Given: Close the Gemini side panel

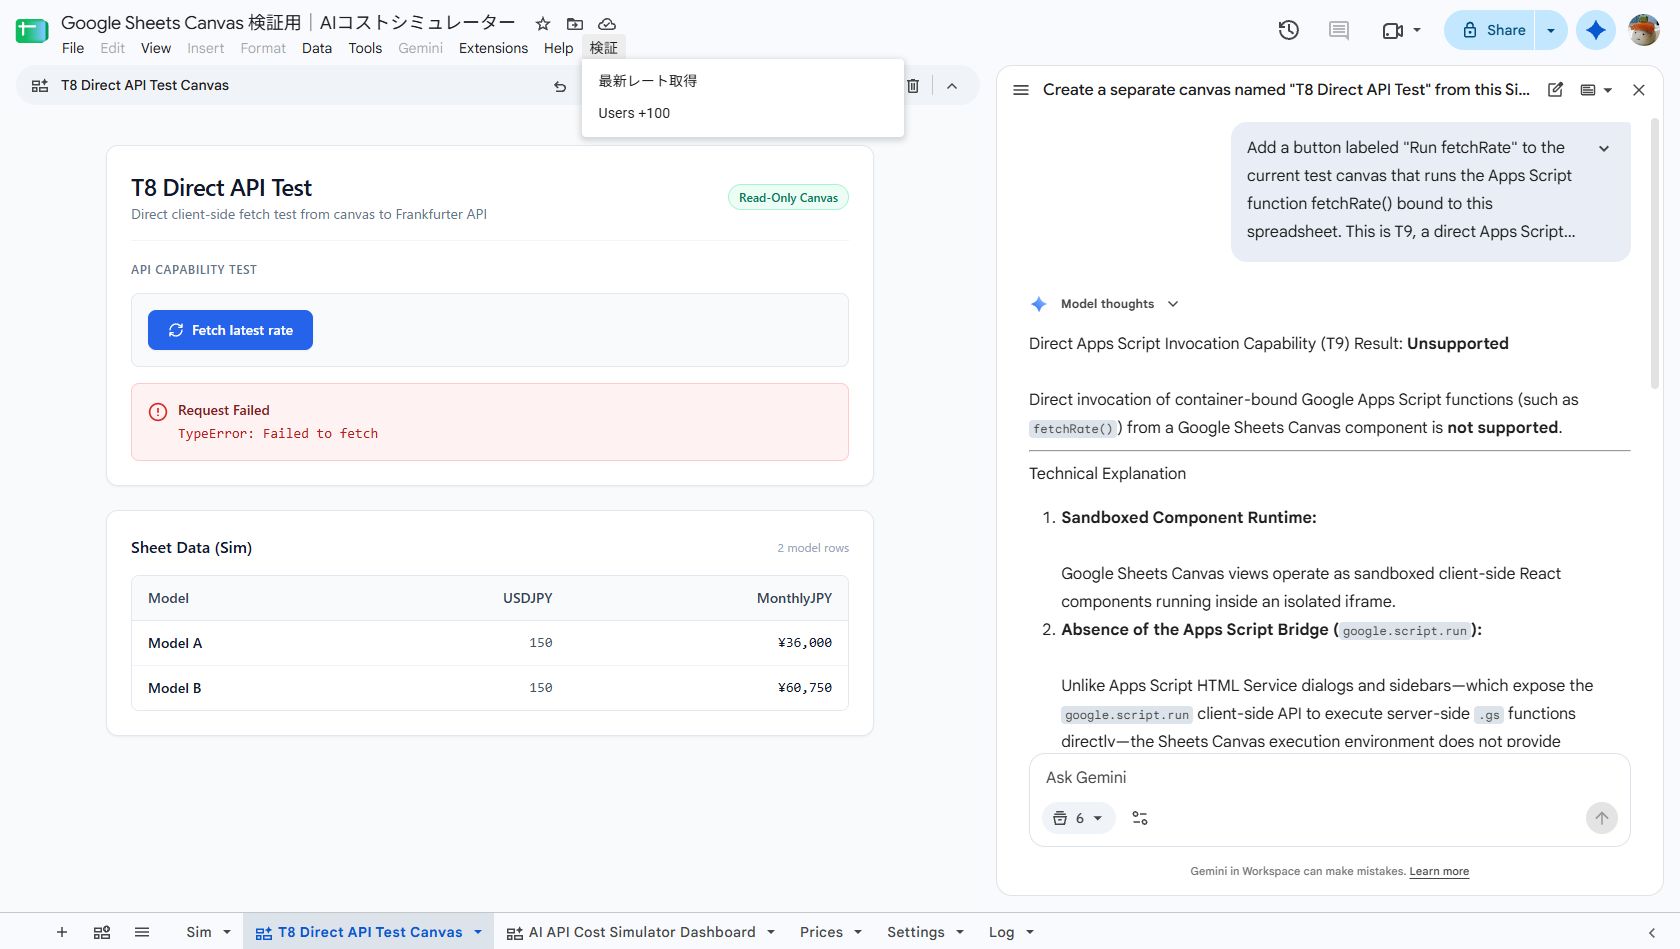Looking at the screenshot, I should pyautogui.click(x=1639, y=90).
